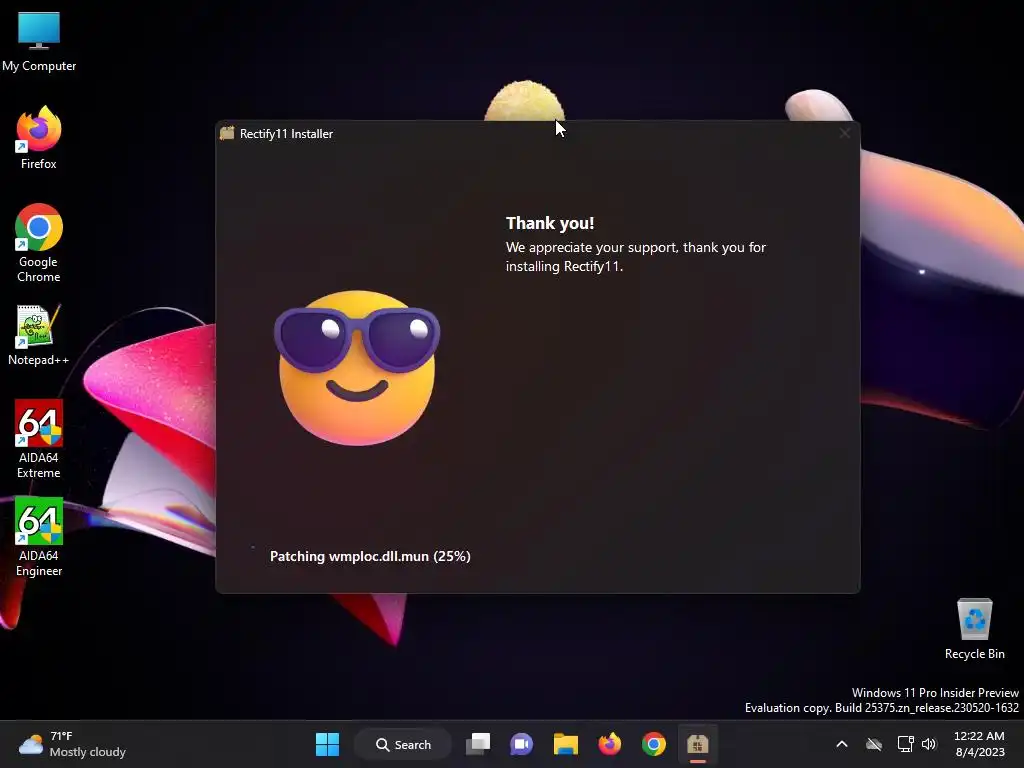Open the Windows Start menu
The height and width of the screenshot is (768, 1024).
pyautogui.click(x=327, y=744)
